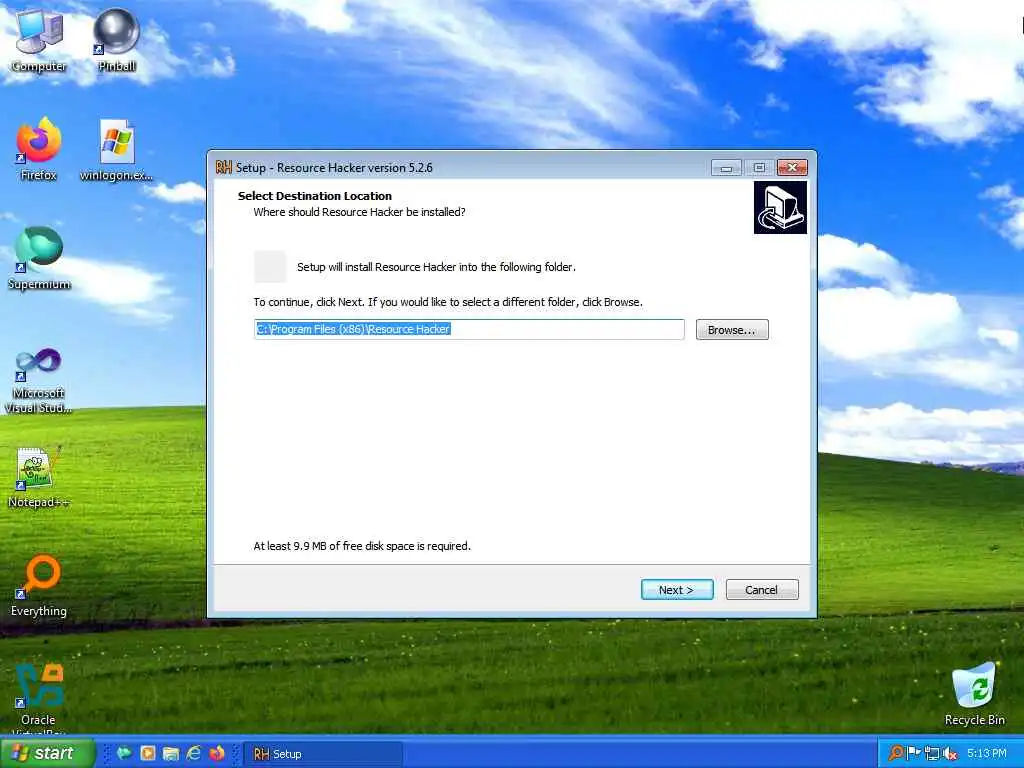
Task: Click the muted volume tray icon
Action: (950, 753)
